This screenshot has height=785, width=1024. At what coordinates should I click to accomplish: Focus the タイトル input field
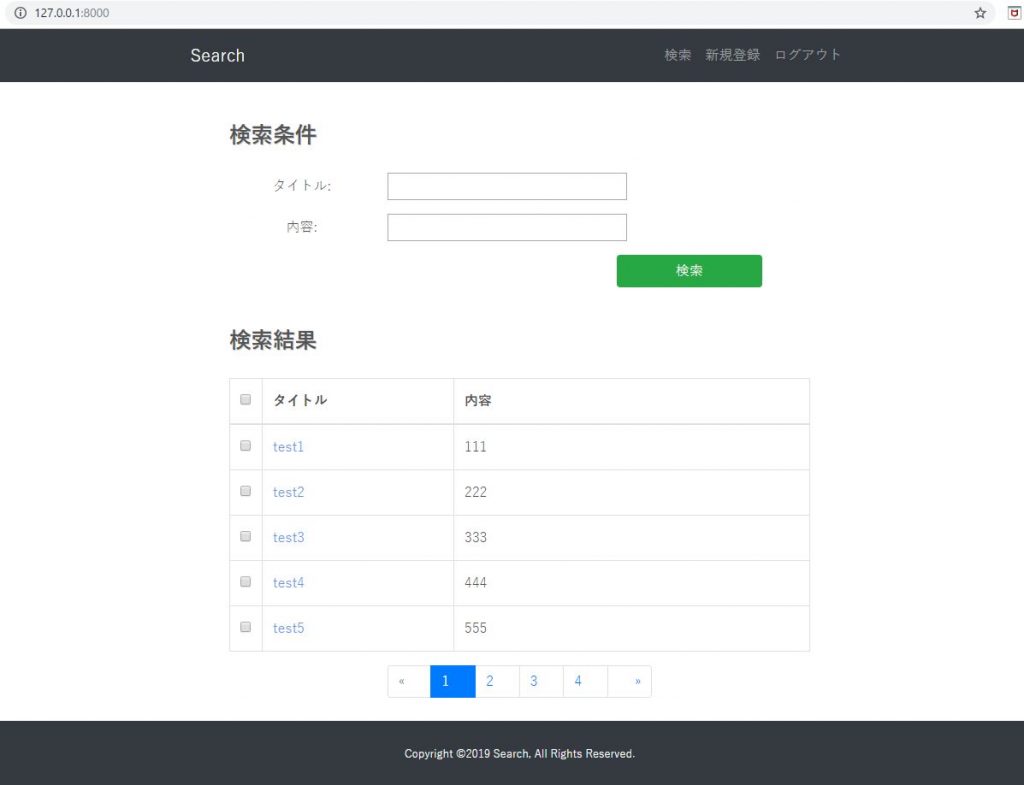(506, 187)
